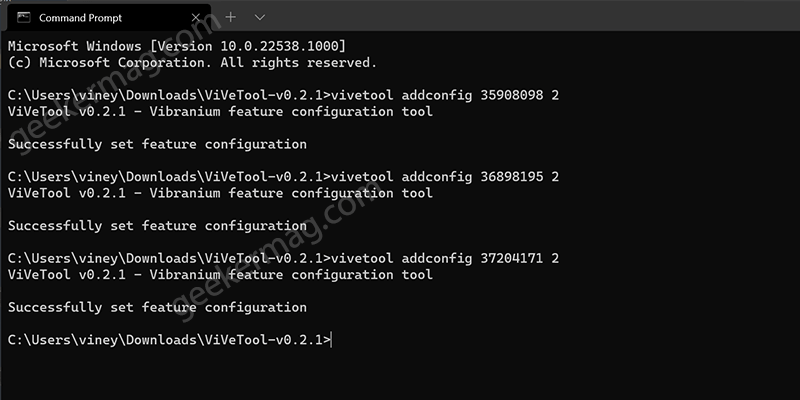Click the 'Microsoft Windows' text on top line
The height and width of the screenshot is (400, 800).
pos(74,46)
